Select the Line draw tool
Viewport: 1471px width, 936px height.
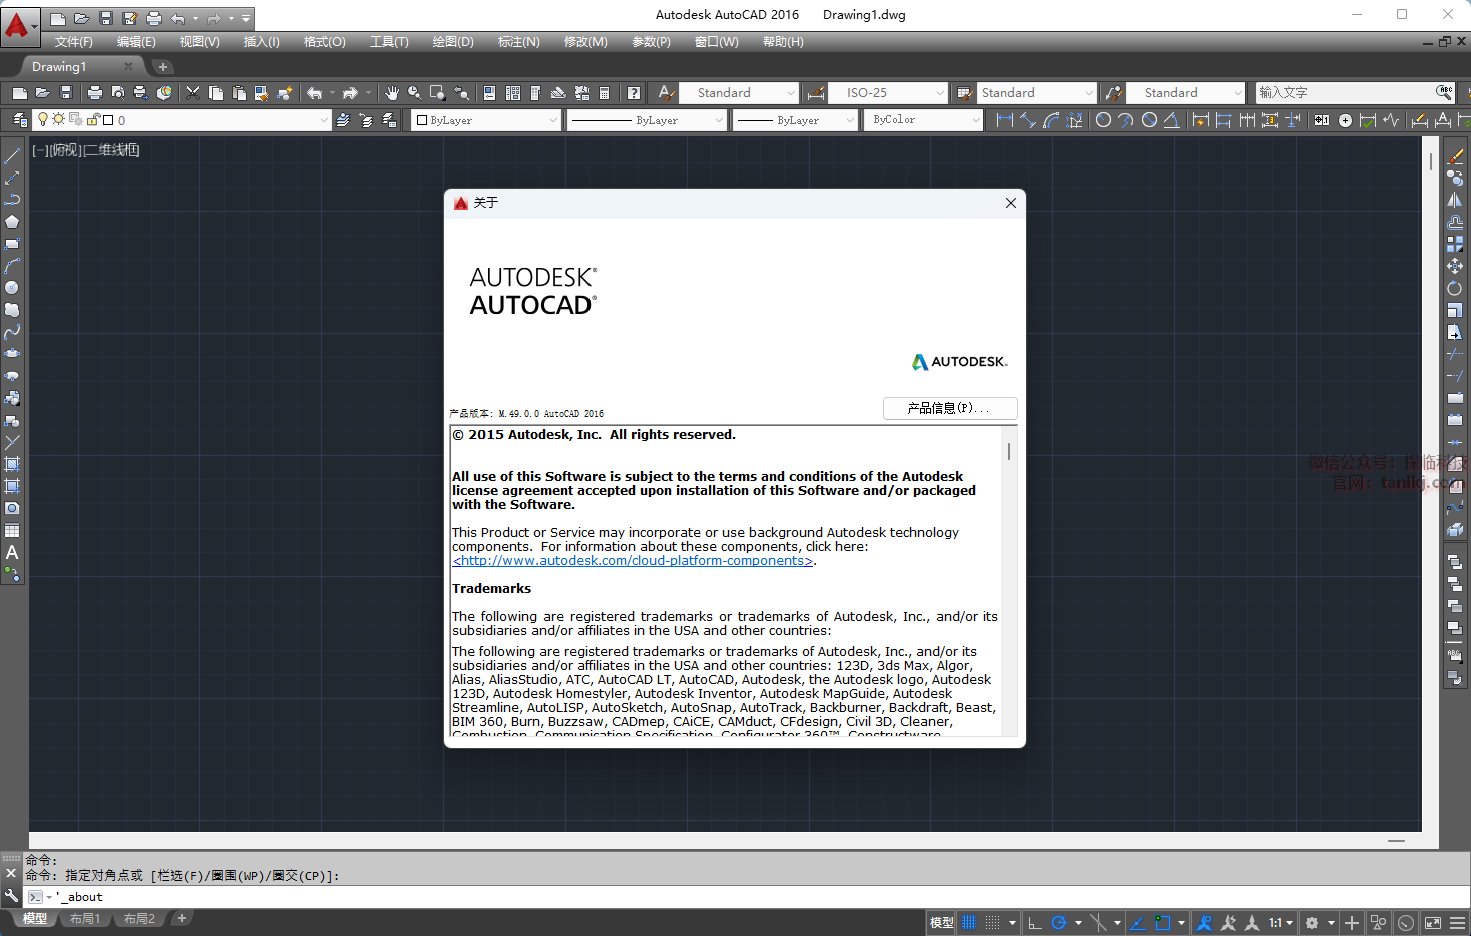click(12, 156)
